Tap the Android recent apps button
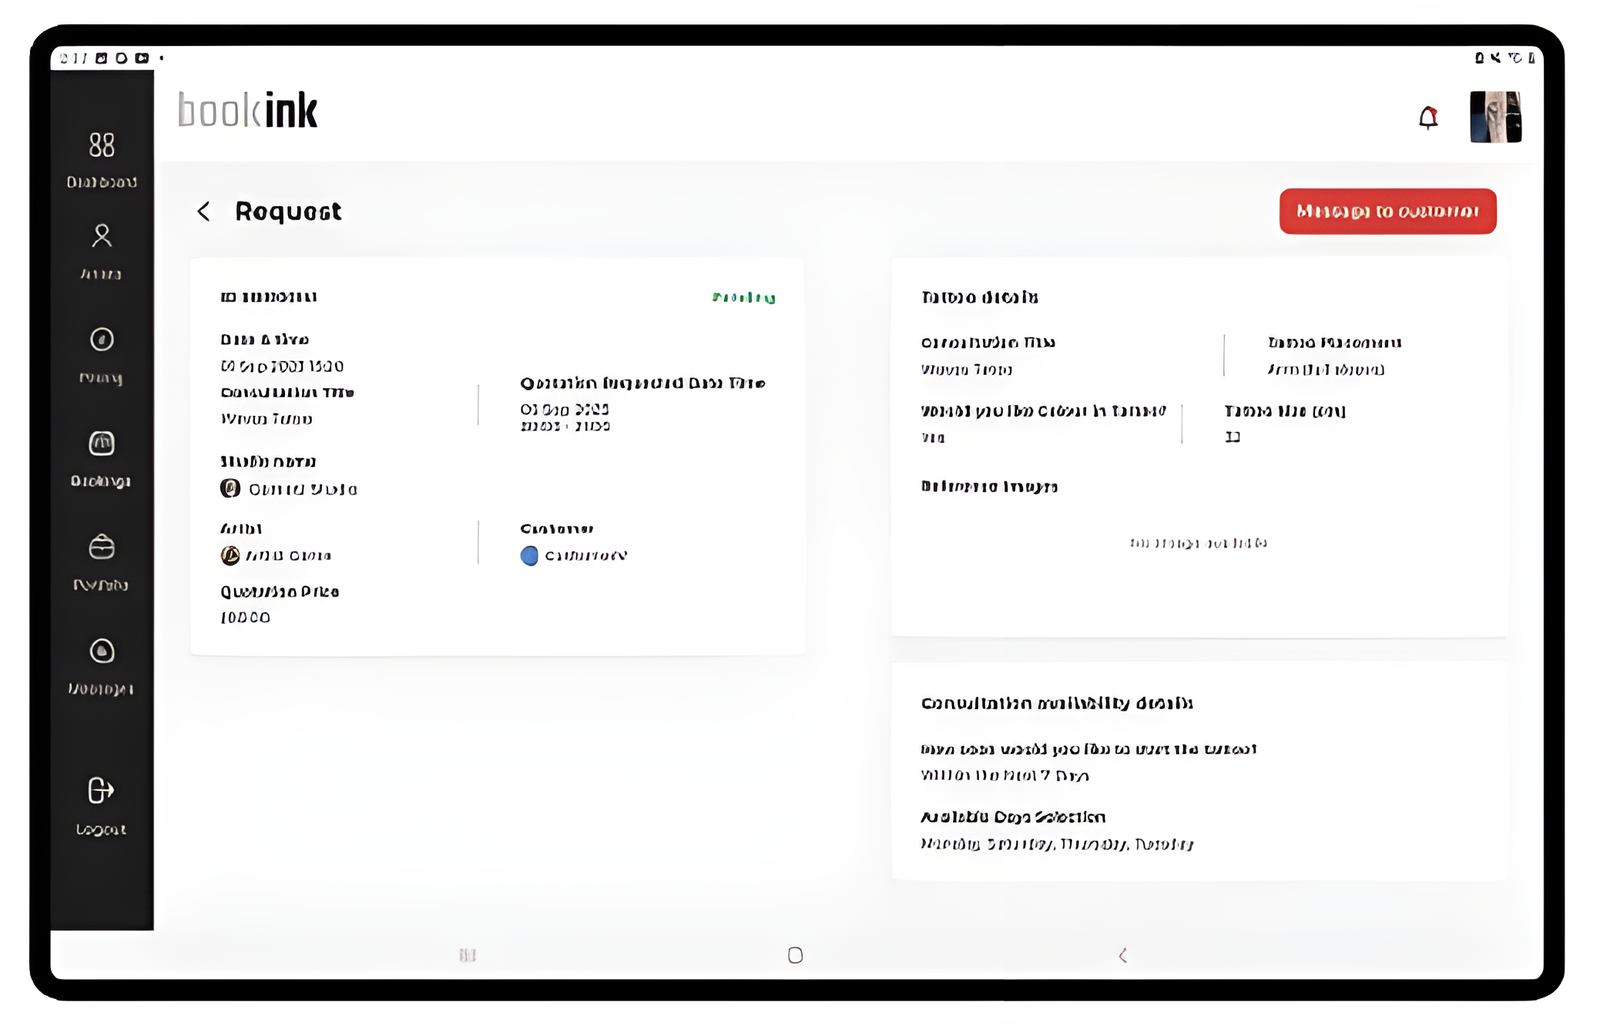 click(x=467, y=955)
